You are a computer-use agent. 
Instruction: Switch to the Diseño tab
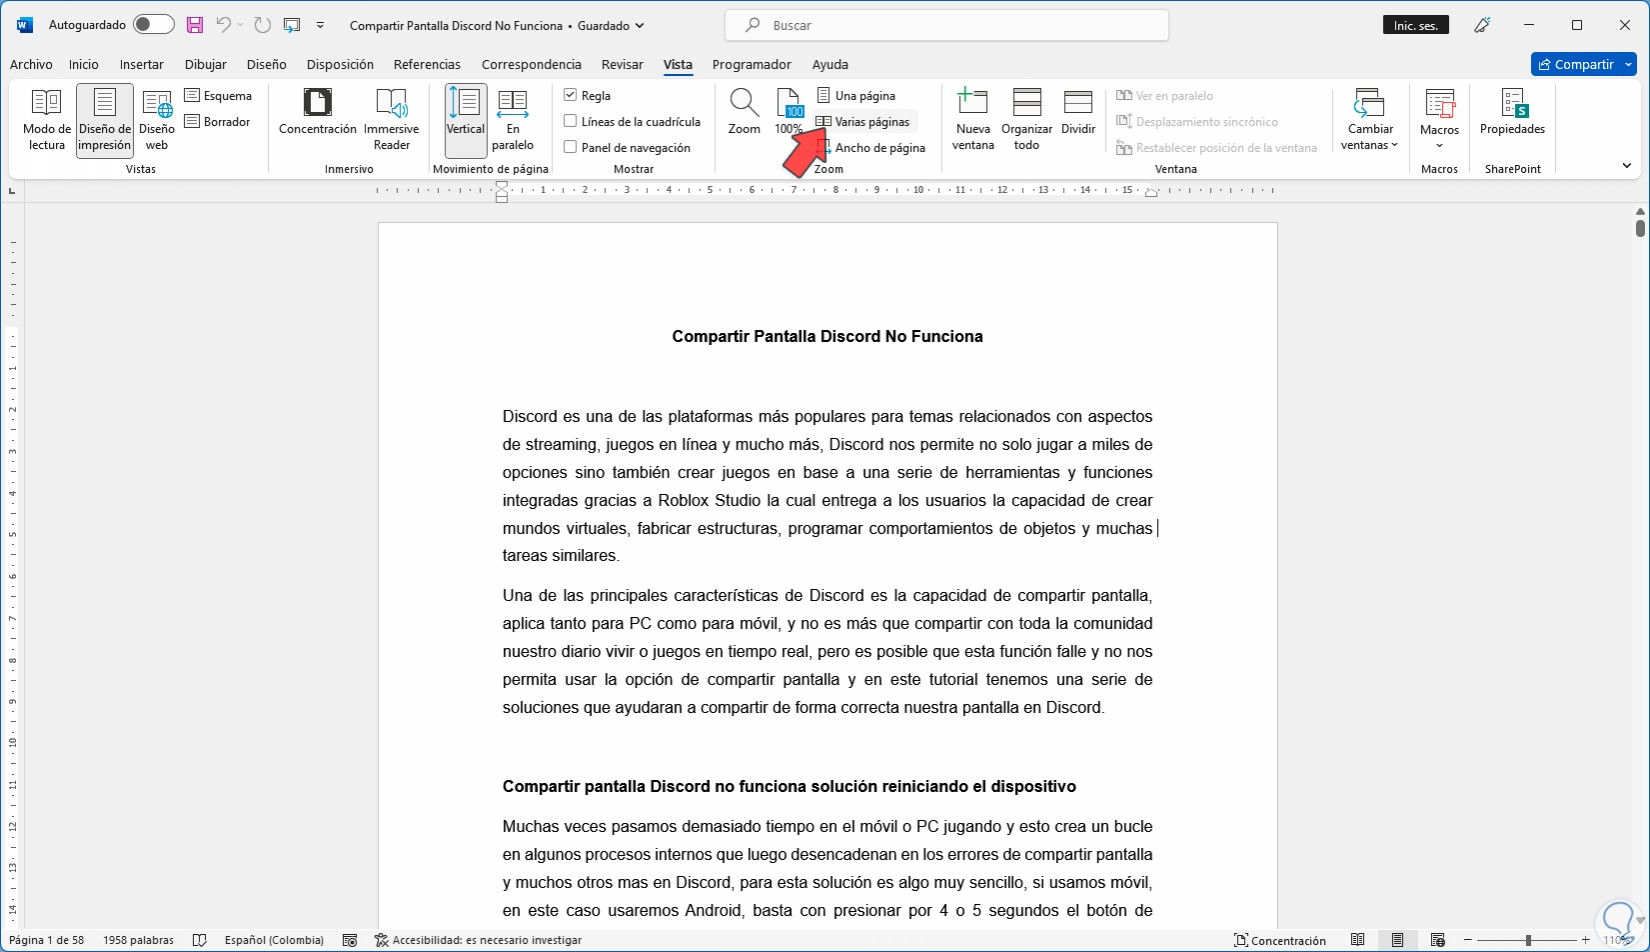(x=267, y=65)
